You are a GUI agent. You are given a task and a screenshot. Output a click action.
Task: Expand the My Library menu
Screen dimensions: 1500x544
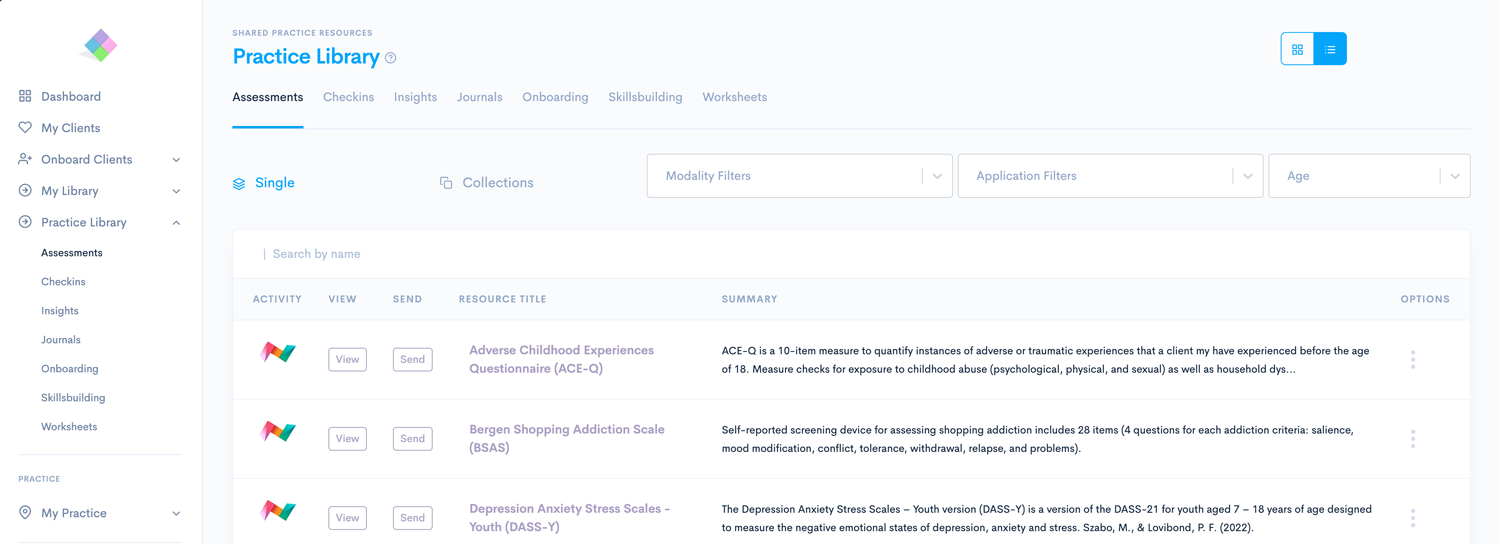(x=176, y=191)
